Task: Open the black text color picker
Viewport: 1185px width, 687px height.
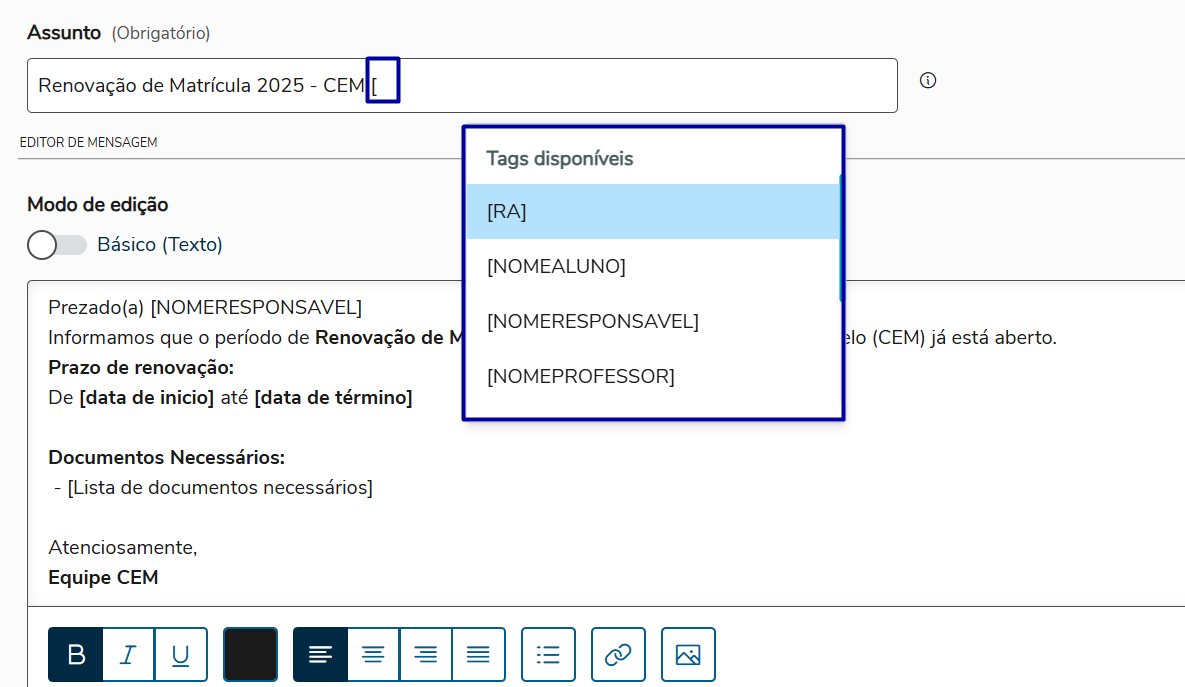Action: (x=250, y=655)
